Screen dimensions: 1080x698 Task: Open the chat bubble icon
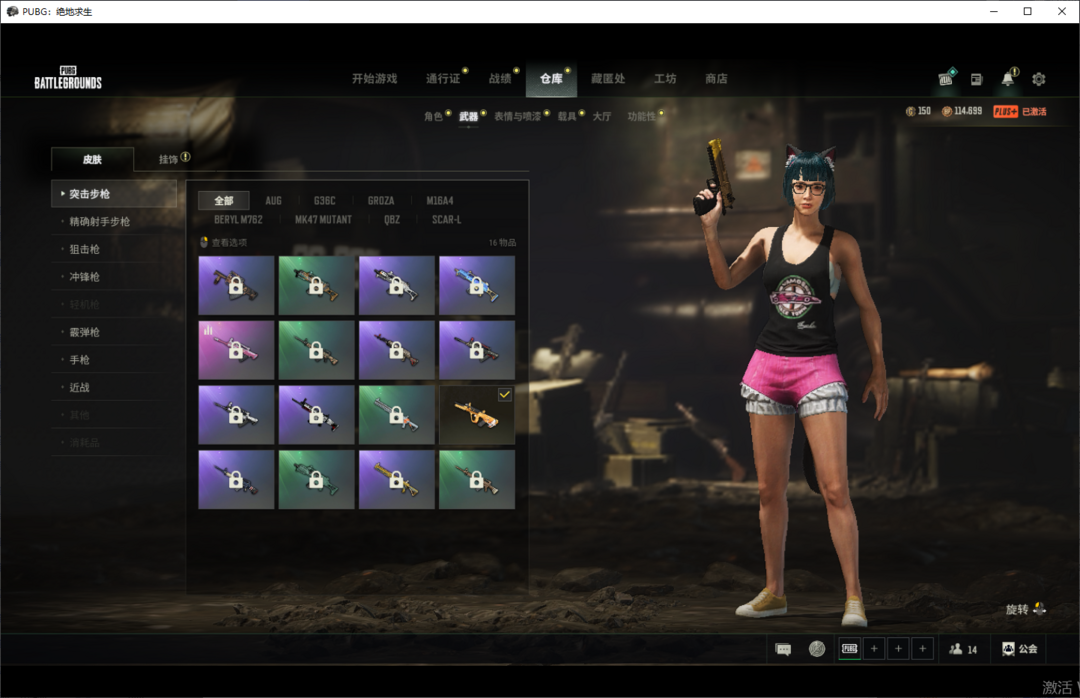pyautogui.click(x=783, y=649)
